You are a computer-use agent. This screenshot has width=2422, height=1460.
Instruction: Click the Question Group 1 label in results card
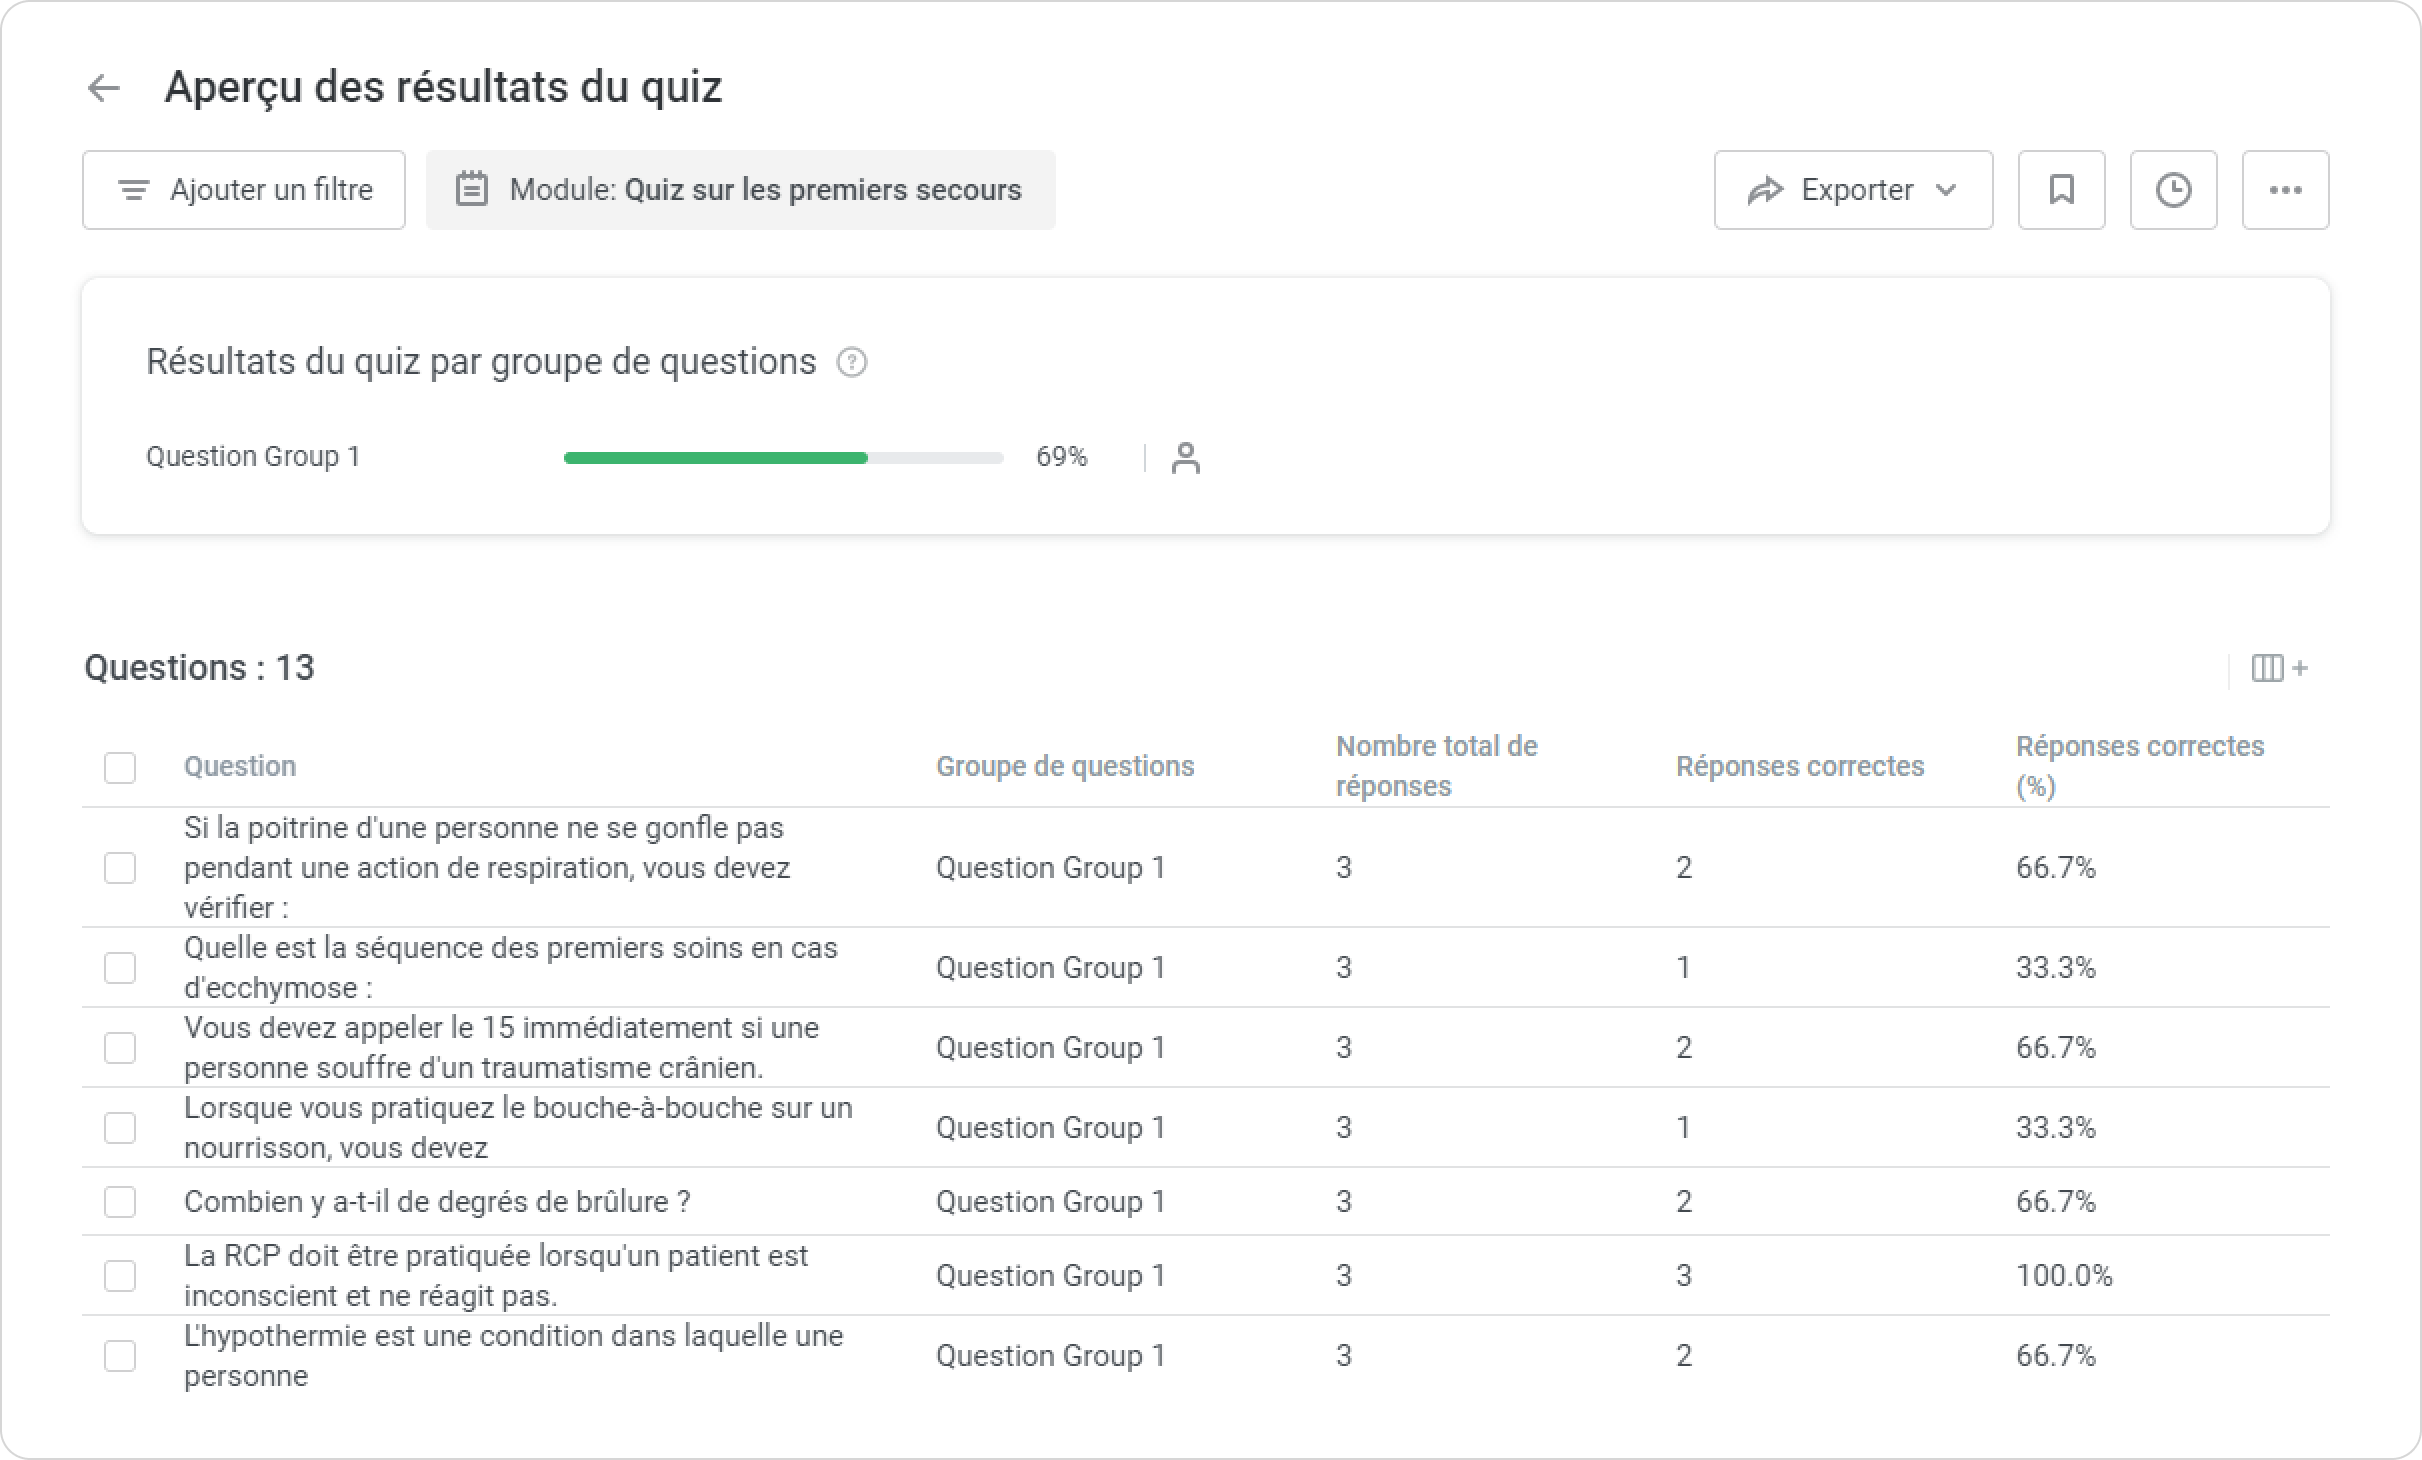[253, 457]
